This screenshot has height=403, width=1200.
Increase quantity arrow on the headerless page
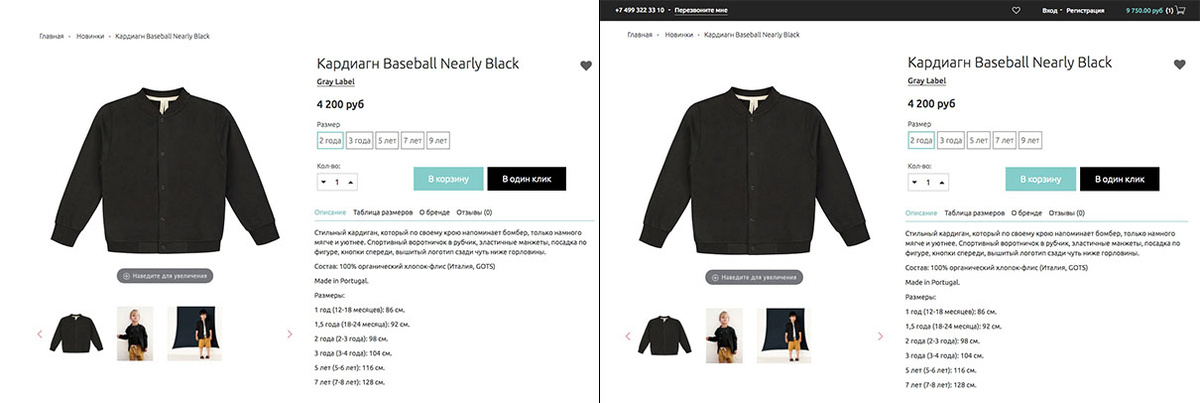pos(351,183)
